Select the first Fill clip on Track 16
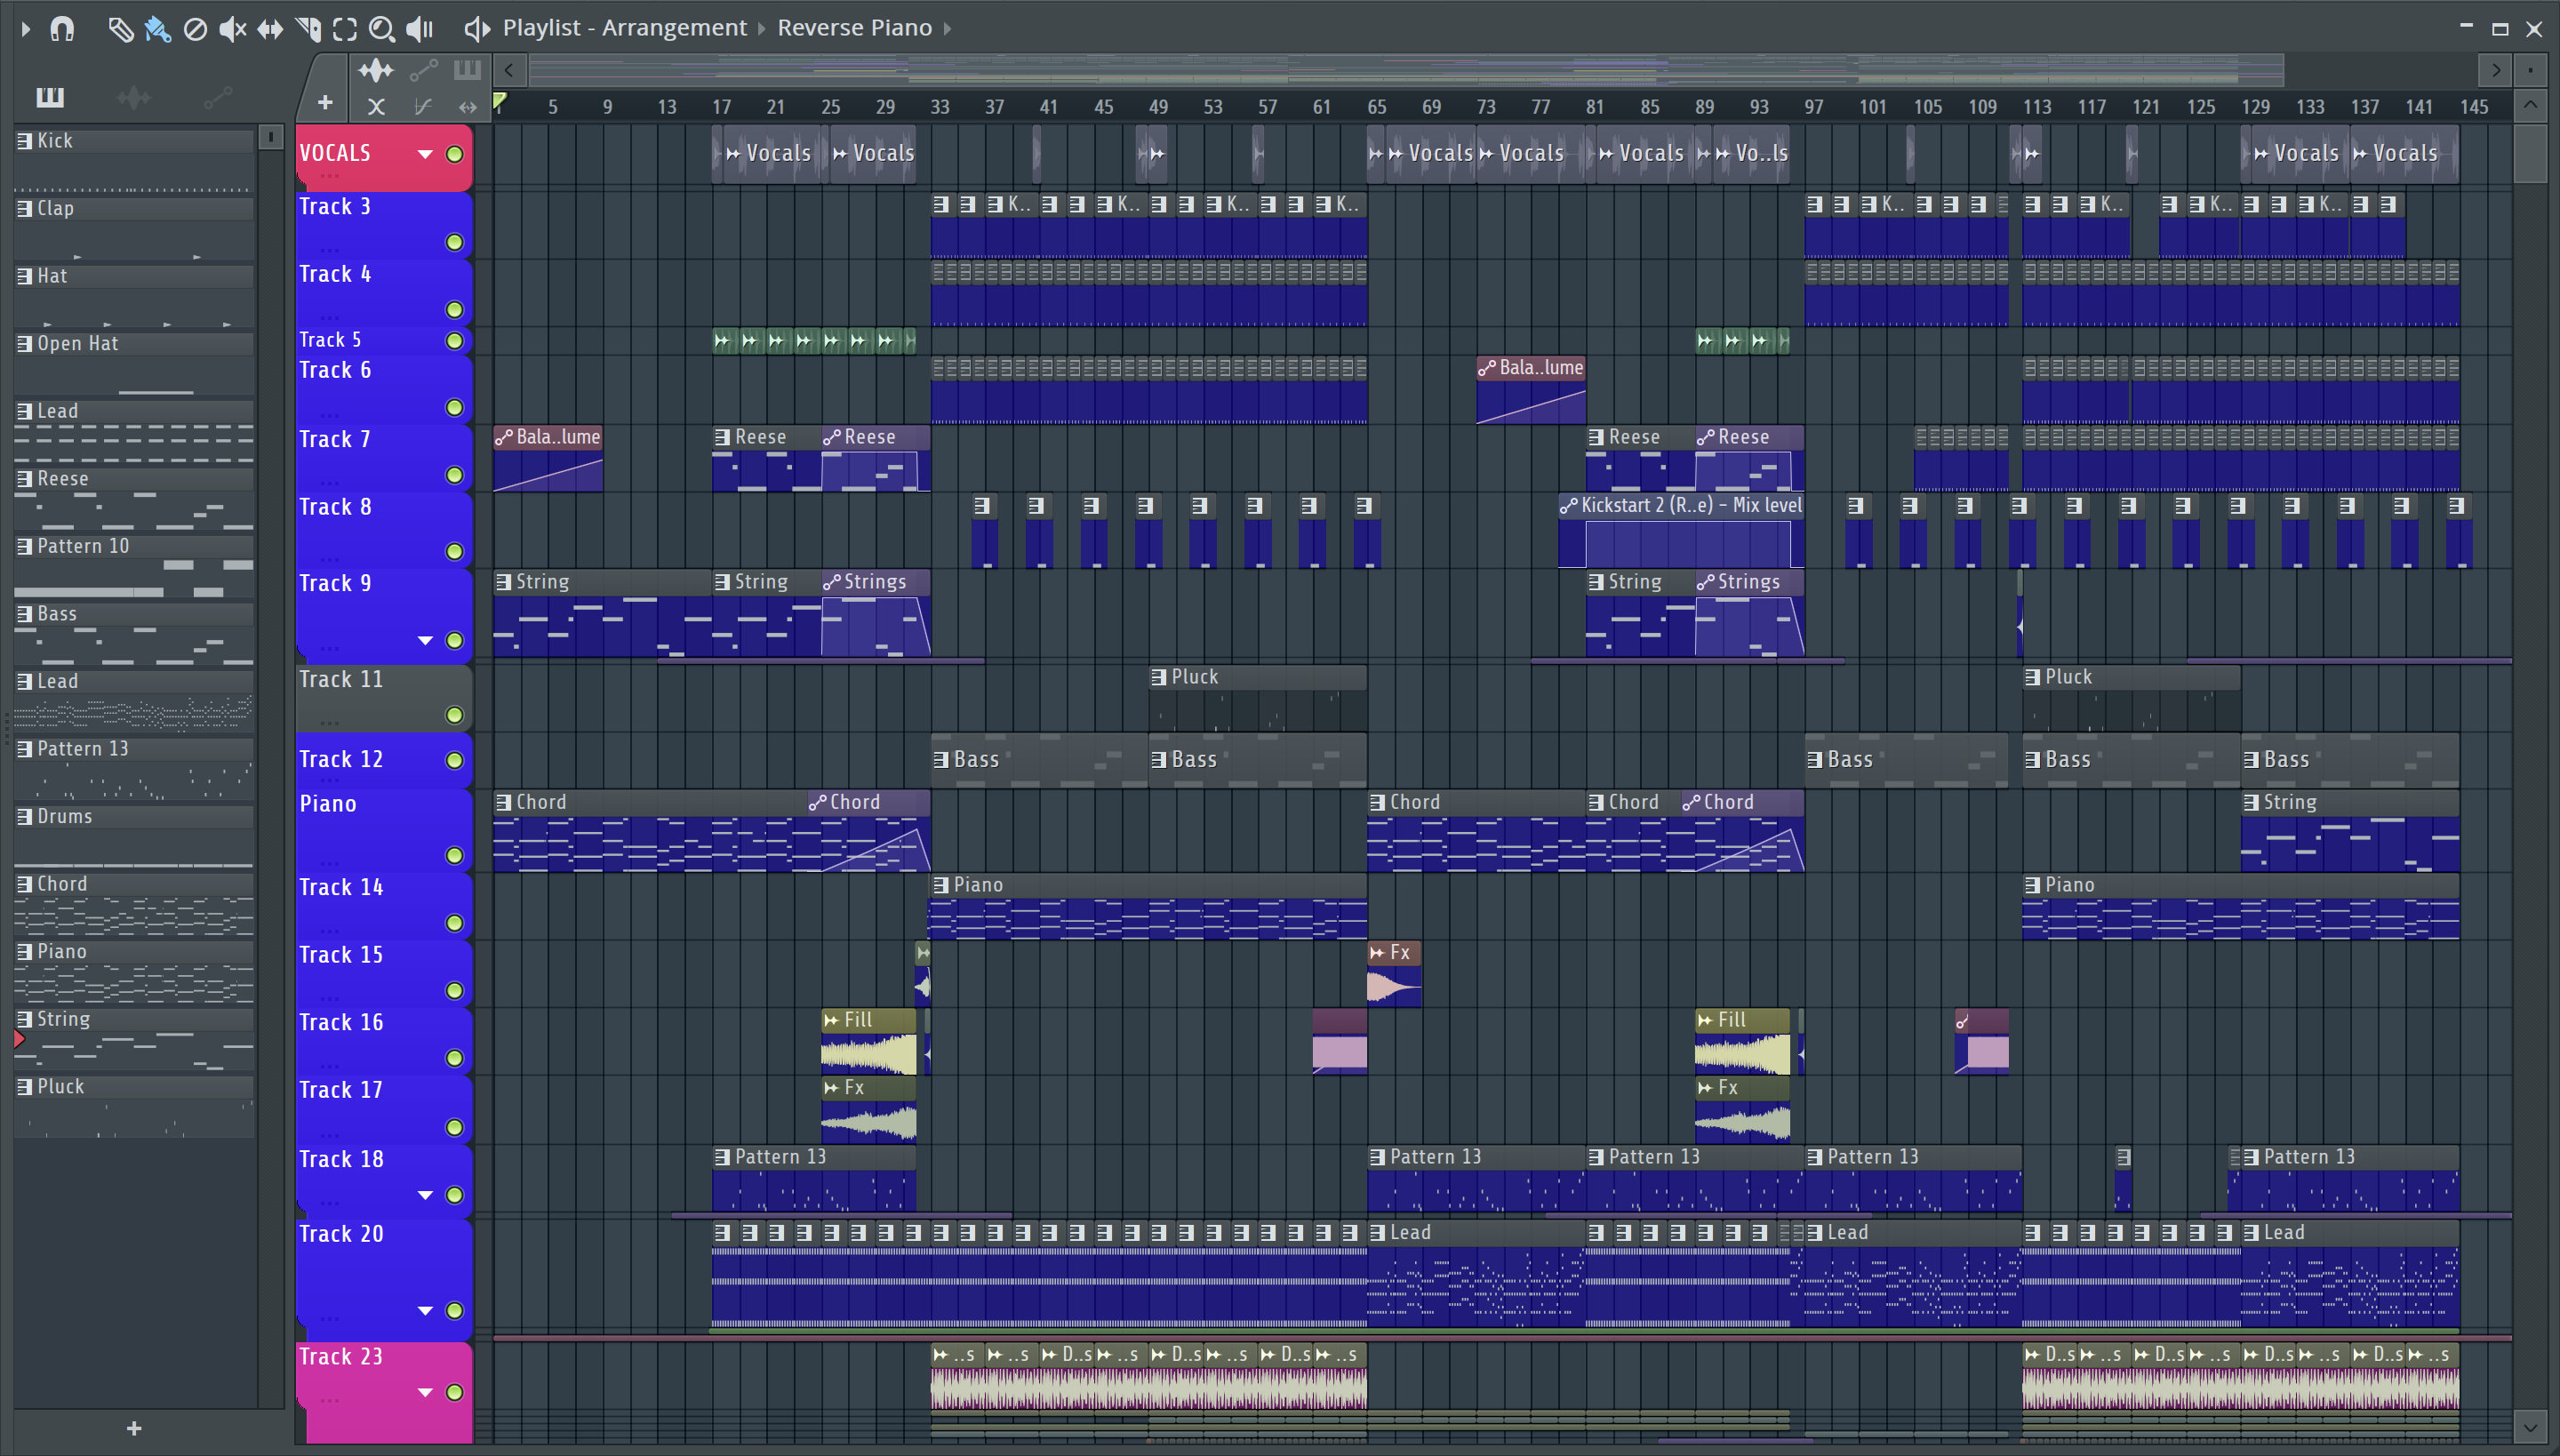 pos(868,1041)
